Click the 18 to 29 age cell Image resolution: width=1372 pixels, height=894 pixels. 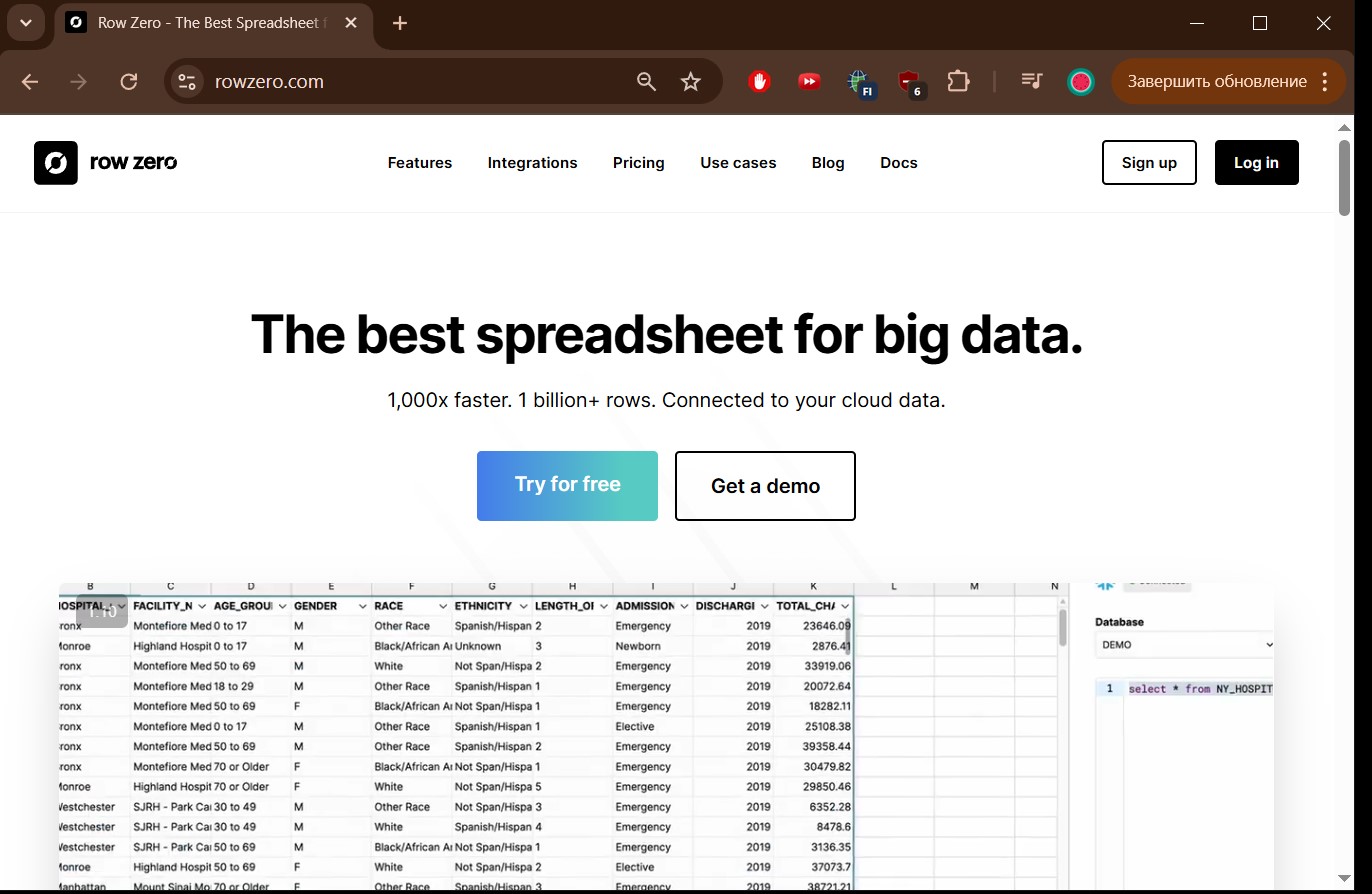[251, 686]
